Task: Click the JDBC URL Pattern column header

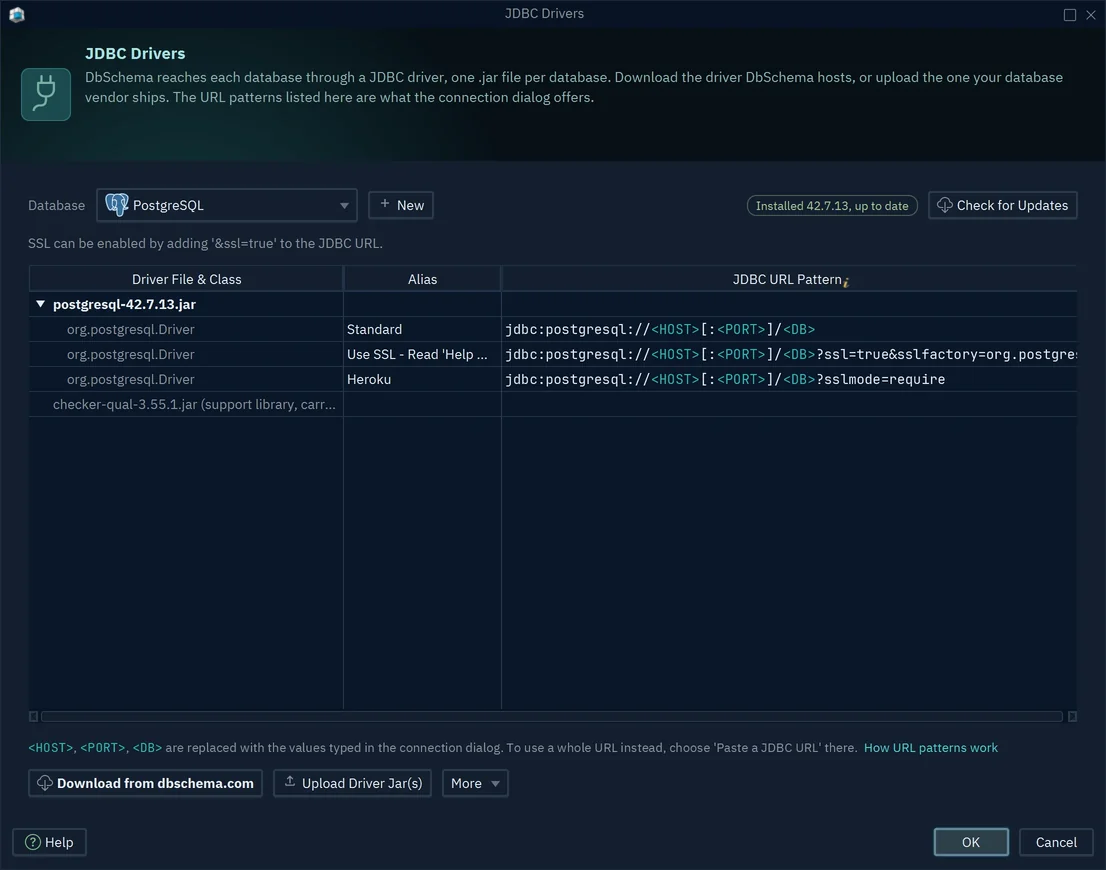Action: (789, 279)
